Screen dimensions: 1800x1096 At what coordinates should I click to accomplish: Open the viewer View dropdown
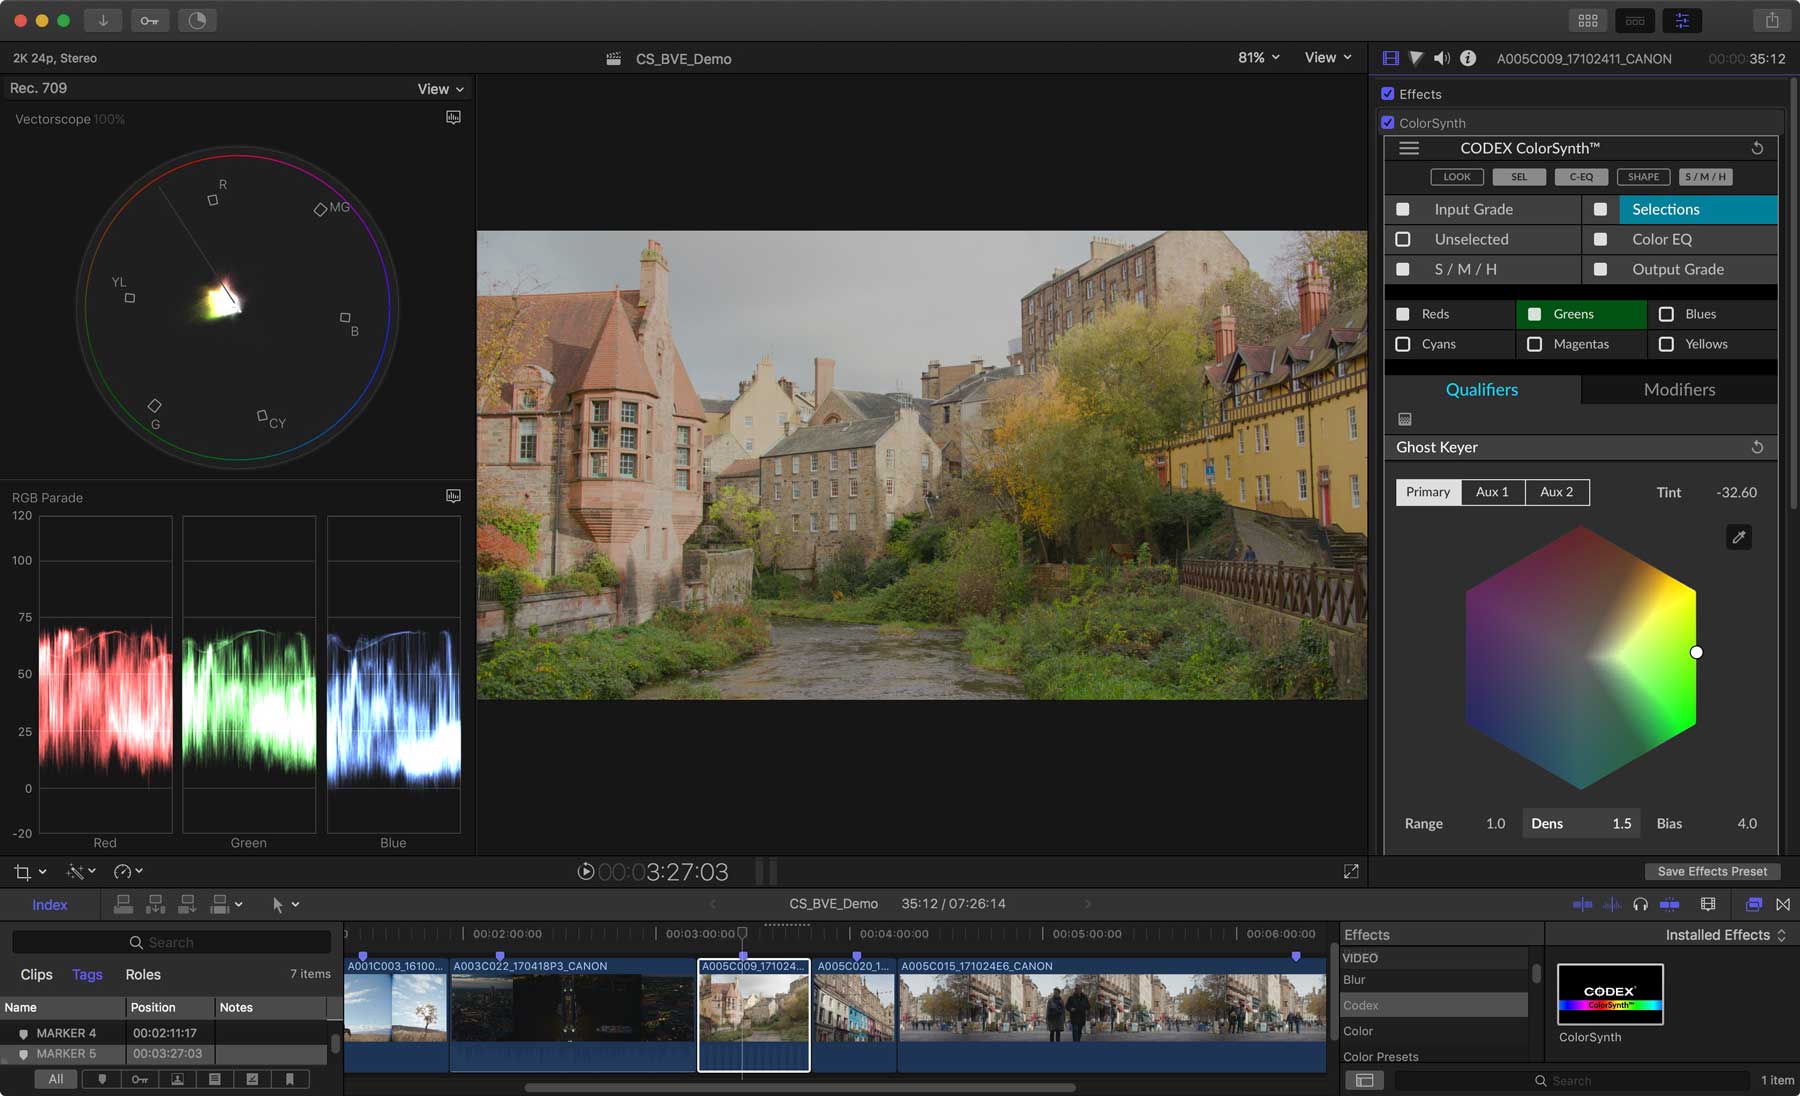(1328, 58)
